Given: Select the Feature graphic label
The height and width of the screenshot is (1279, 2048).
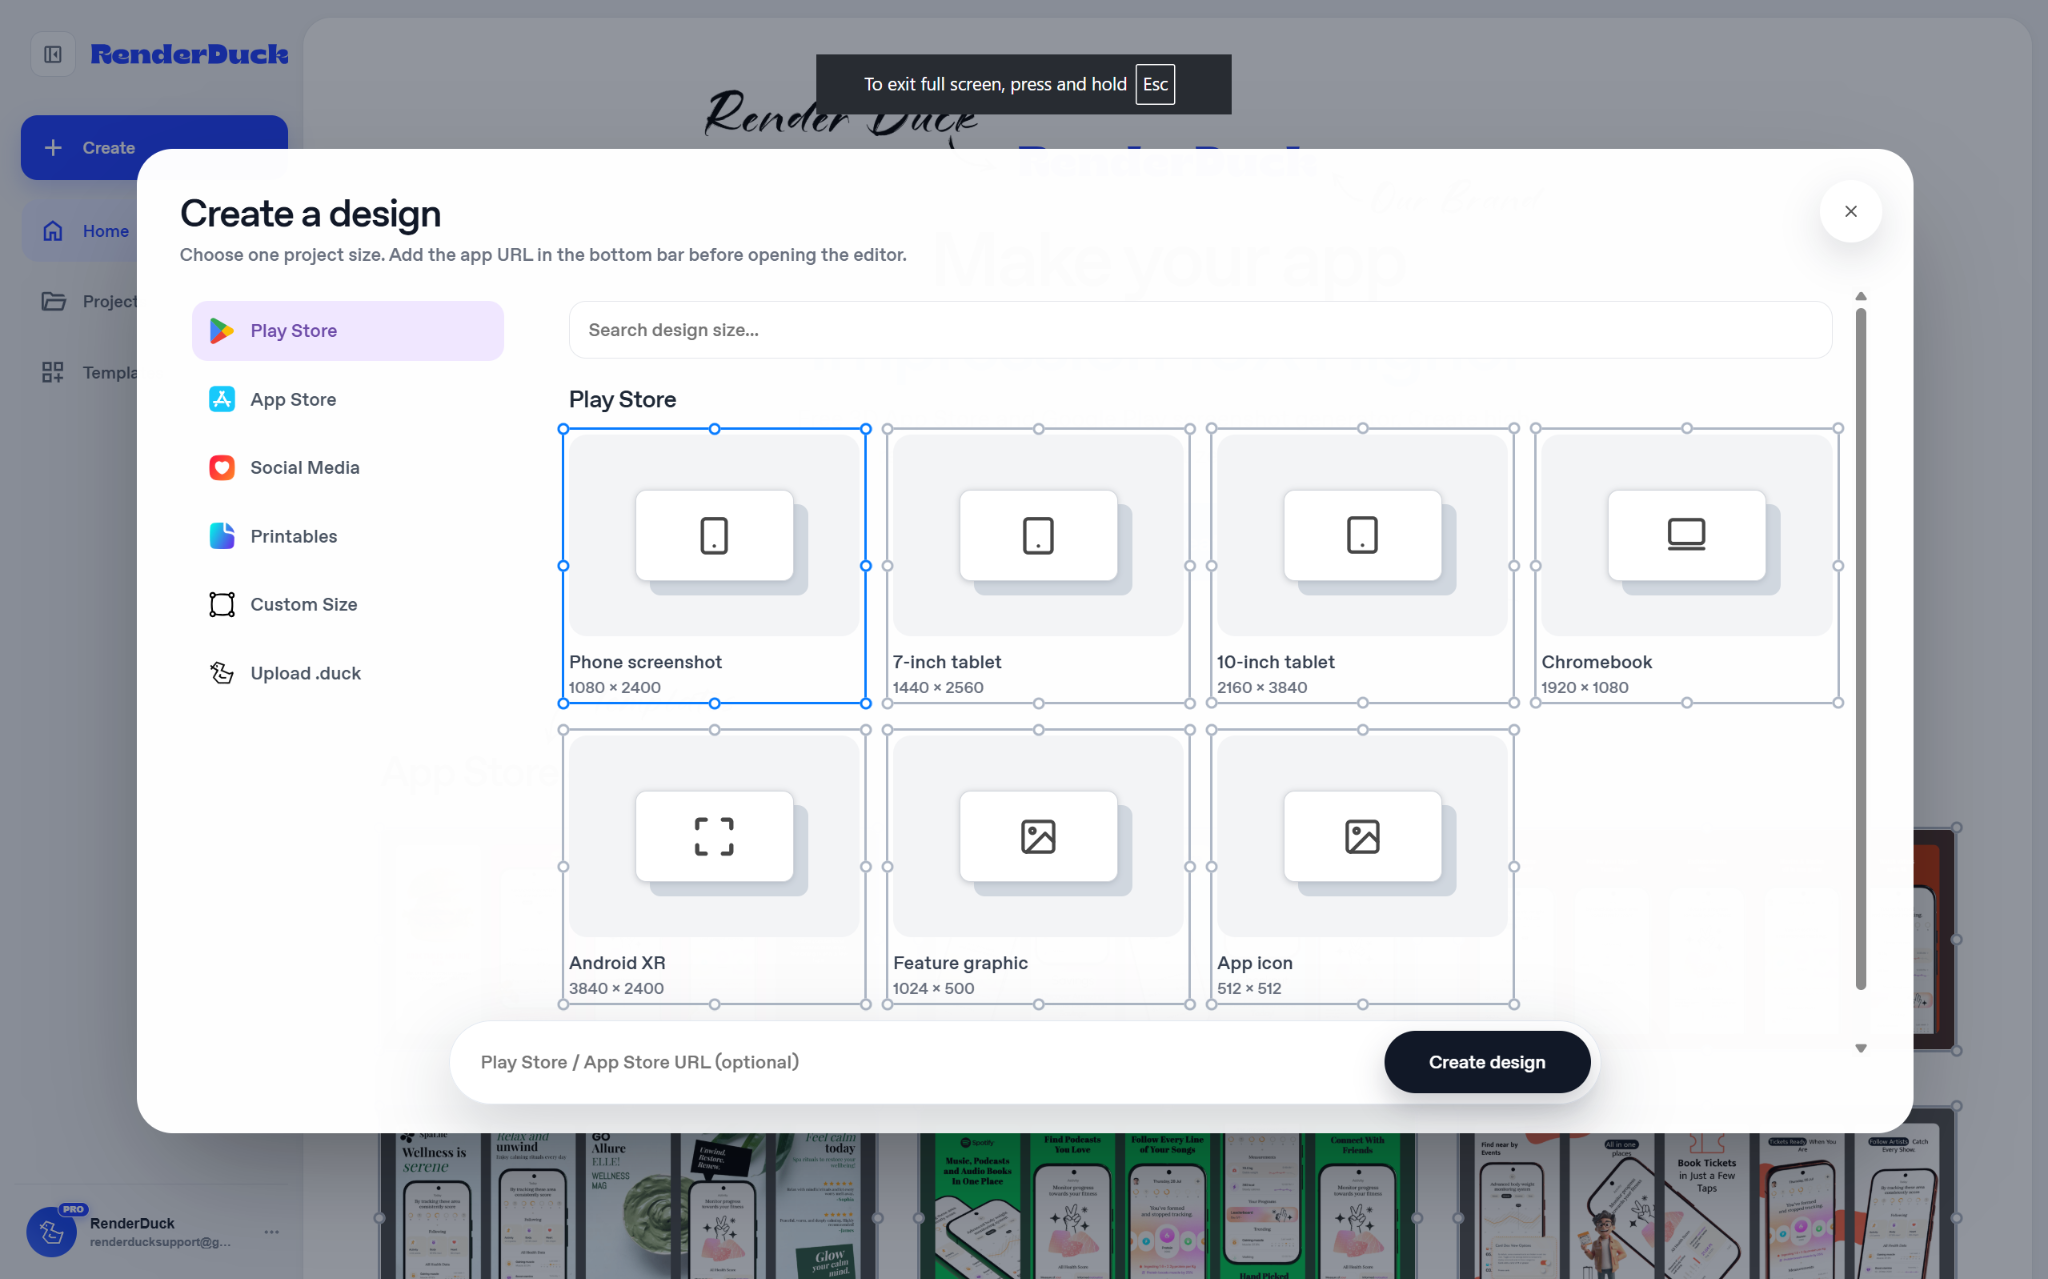Looking at the screenshot, I should click(x=960, y=963).
